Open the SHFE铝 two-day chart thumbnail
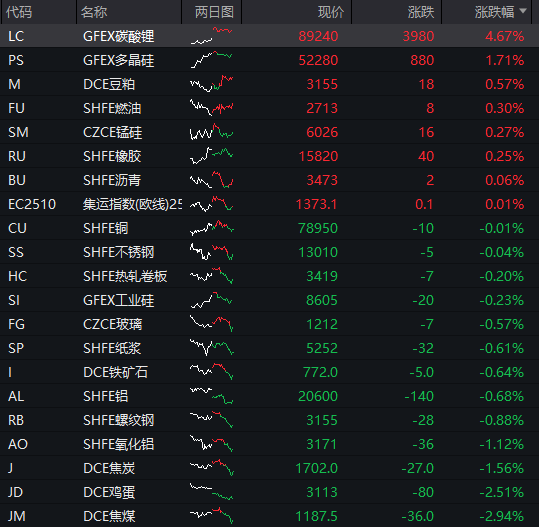Image resolution: width=539 pixels, height=527 pixels. click(212, 396)
